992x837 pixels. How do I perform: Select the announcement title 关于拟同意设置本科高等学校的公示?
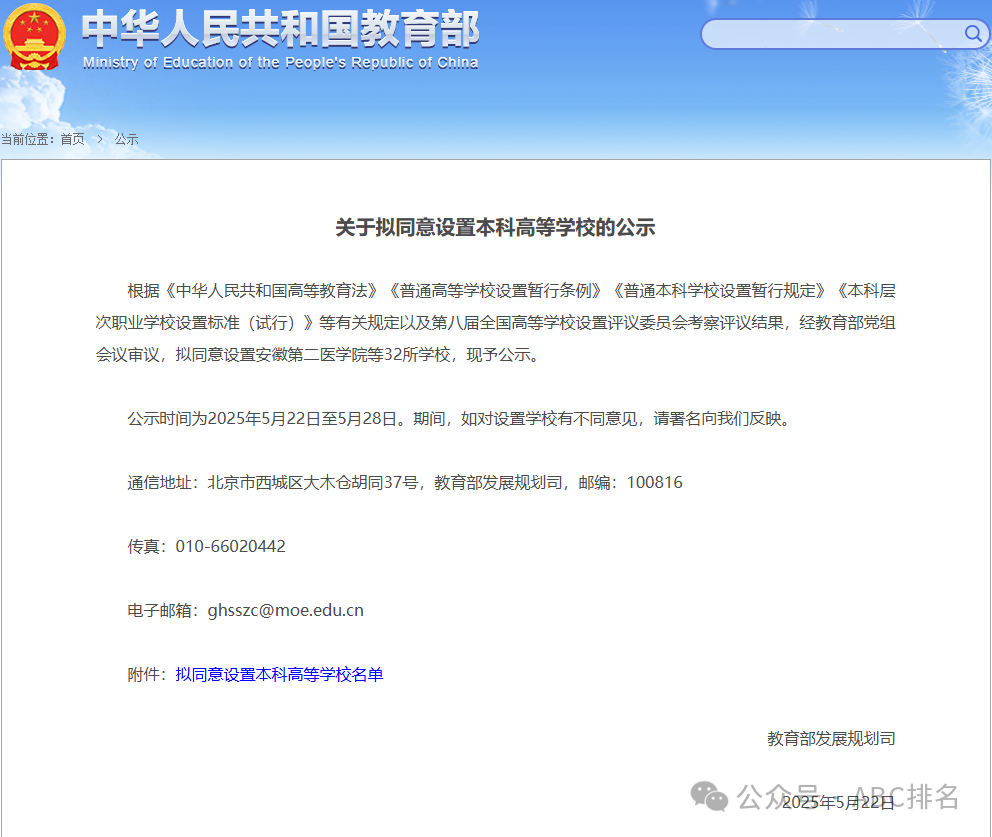click(495, 228)
